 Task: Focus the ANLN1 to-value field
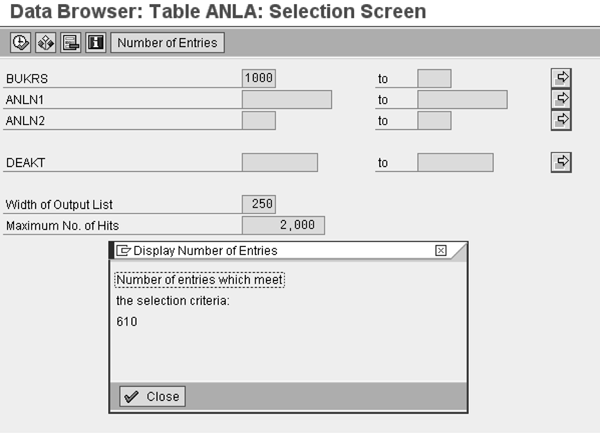pos(462,99)
